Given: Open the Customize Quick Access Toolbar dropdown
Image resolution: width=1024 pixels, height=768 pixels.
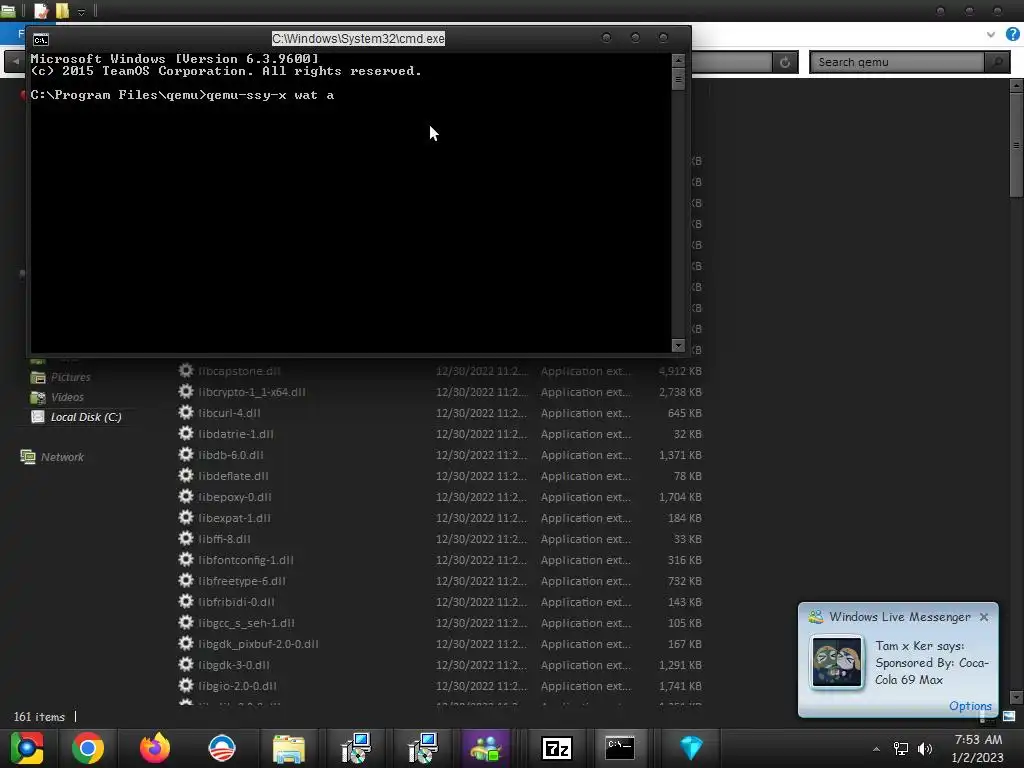Looking at the screenshot, I should 82,12.
